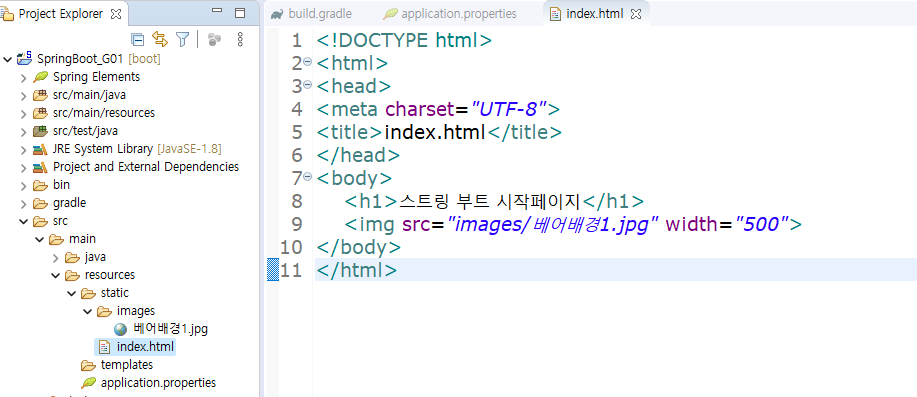Expand Project and External Dependencies
917x397 pixels.
pyautogui.click(x=23, y=168)
